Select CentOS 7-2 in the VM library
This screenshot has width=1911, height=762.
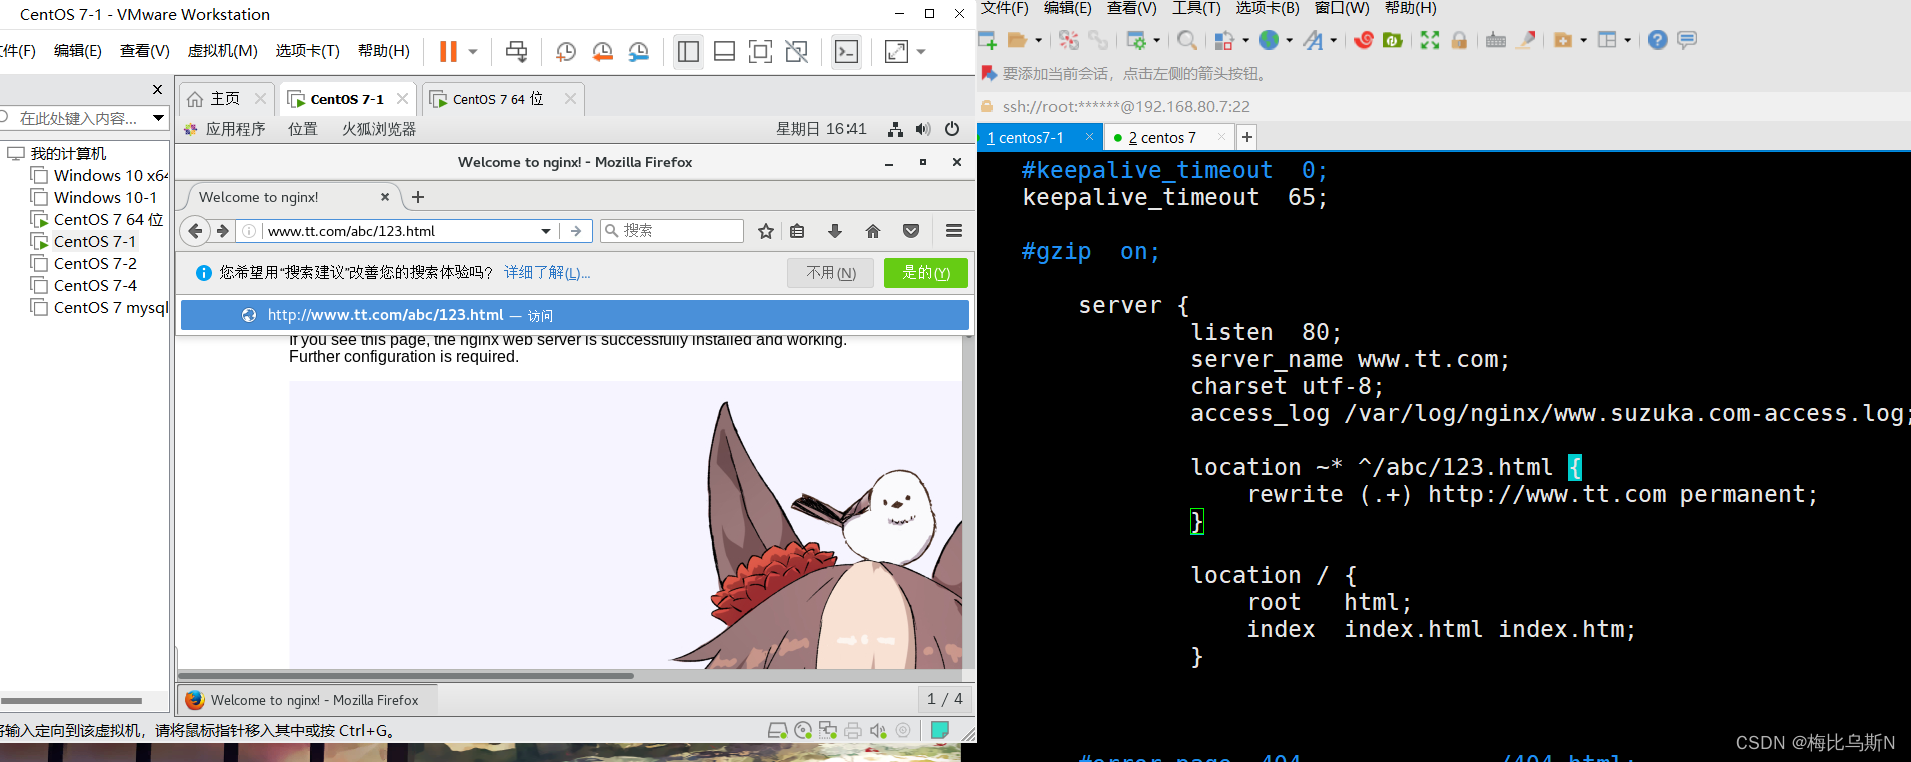tap(95, 263)
